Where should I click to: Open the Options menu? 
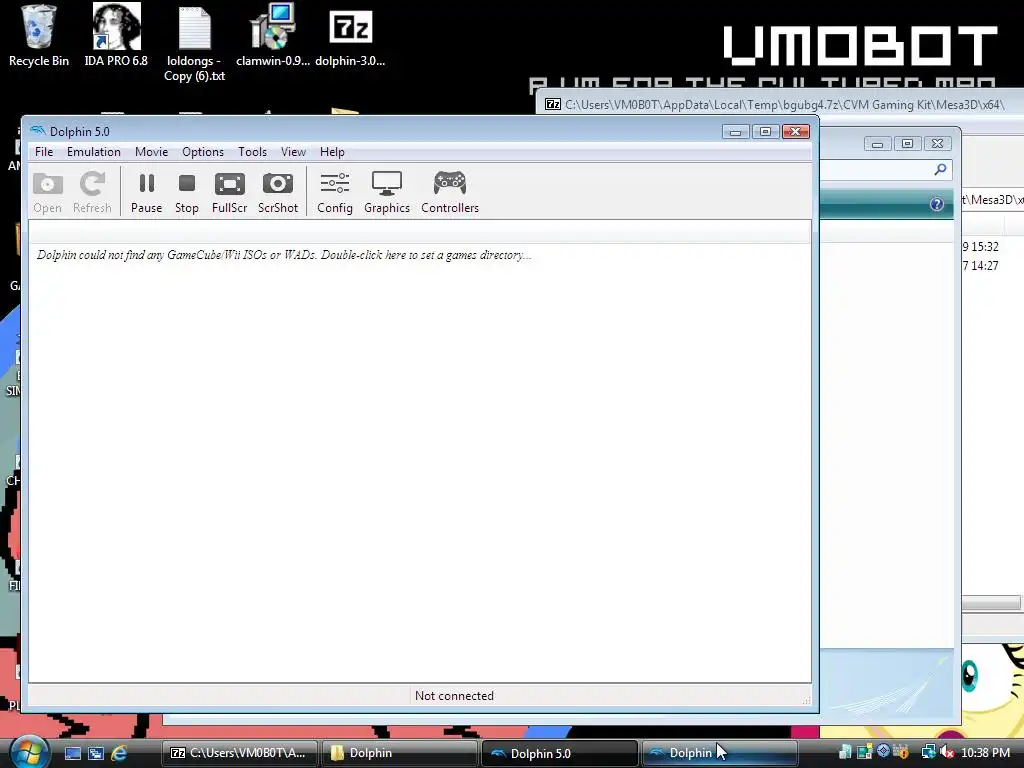pos(202,152)
